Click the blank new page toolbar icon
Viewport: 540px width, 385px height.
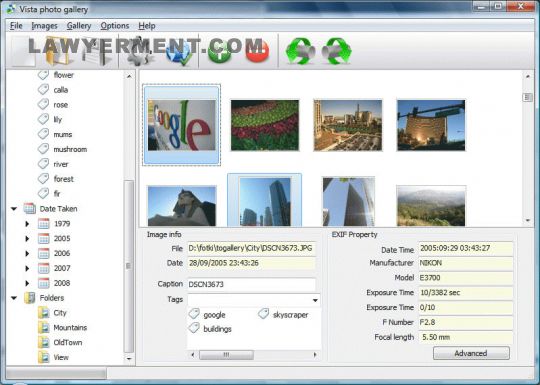tap(23, 51)
